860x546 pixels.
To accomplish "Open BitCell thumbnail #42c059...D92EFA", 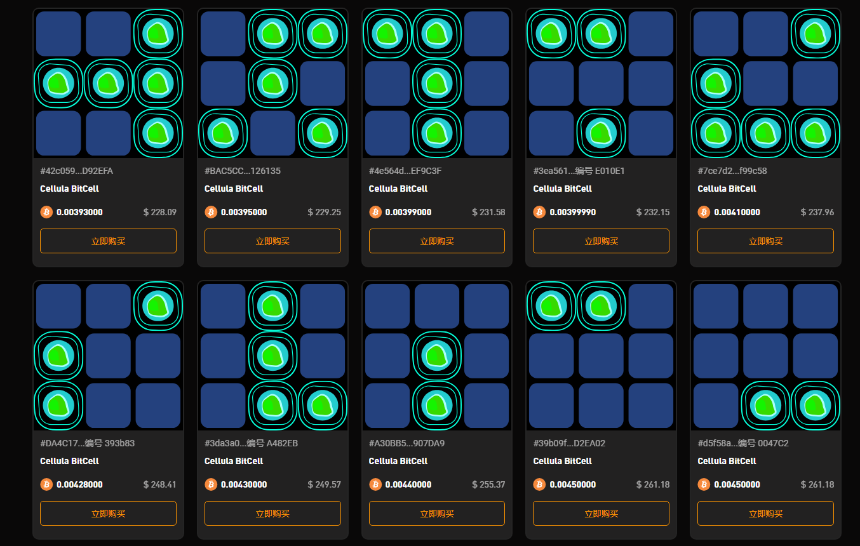I will [x=108, y=83].
